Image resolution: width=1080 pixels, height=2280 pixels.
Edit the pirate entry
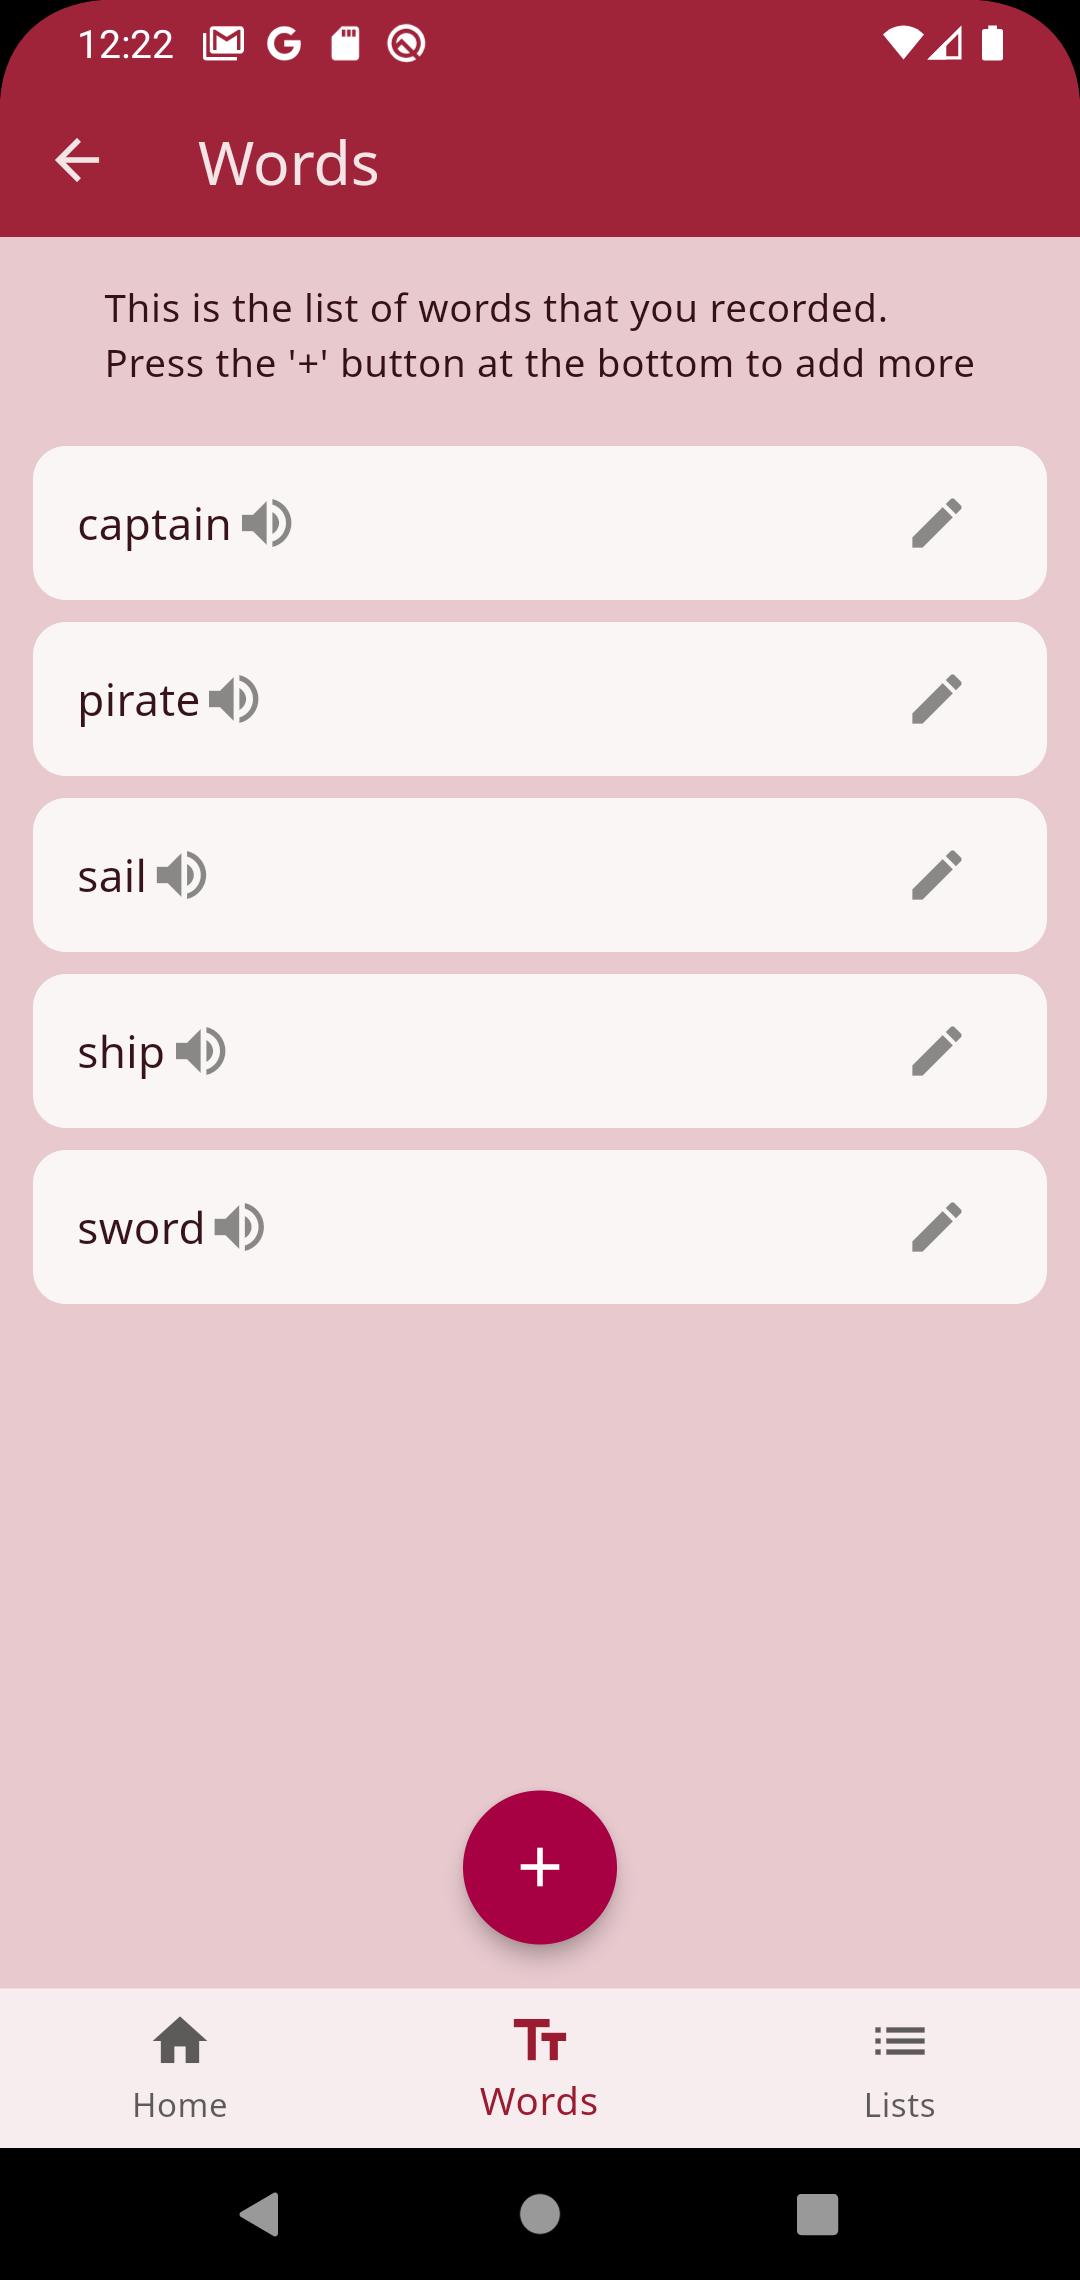coord(937,699)
